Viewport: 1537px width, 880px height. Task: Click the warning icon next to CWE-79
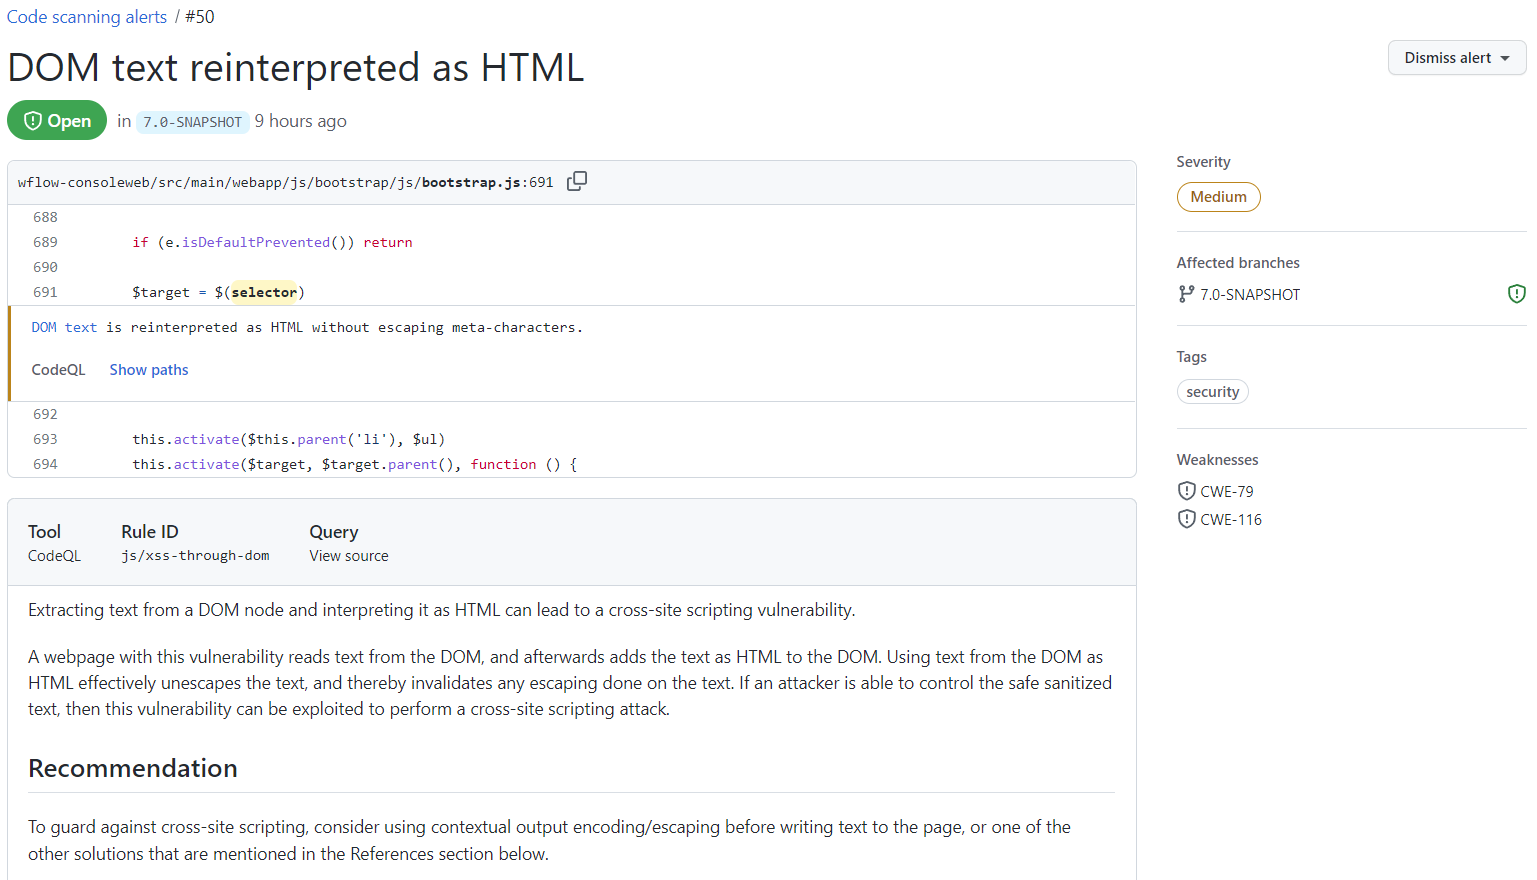tap(1186, 490)
